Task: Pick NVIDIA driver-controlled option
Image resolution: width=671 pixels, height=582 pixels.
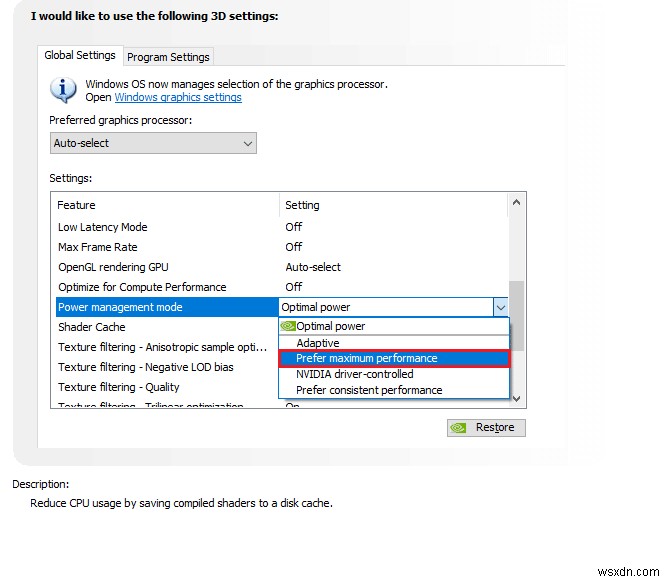Action: point(354,374)
